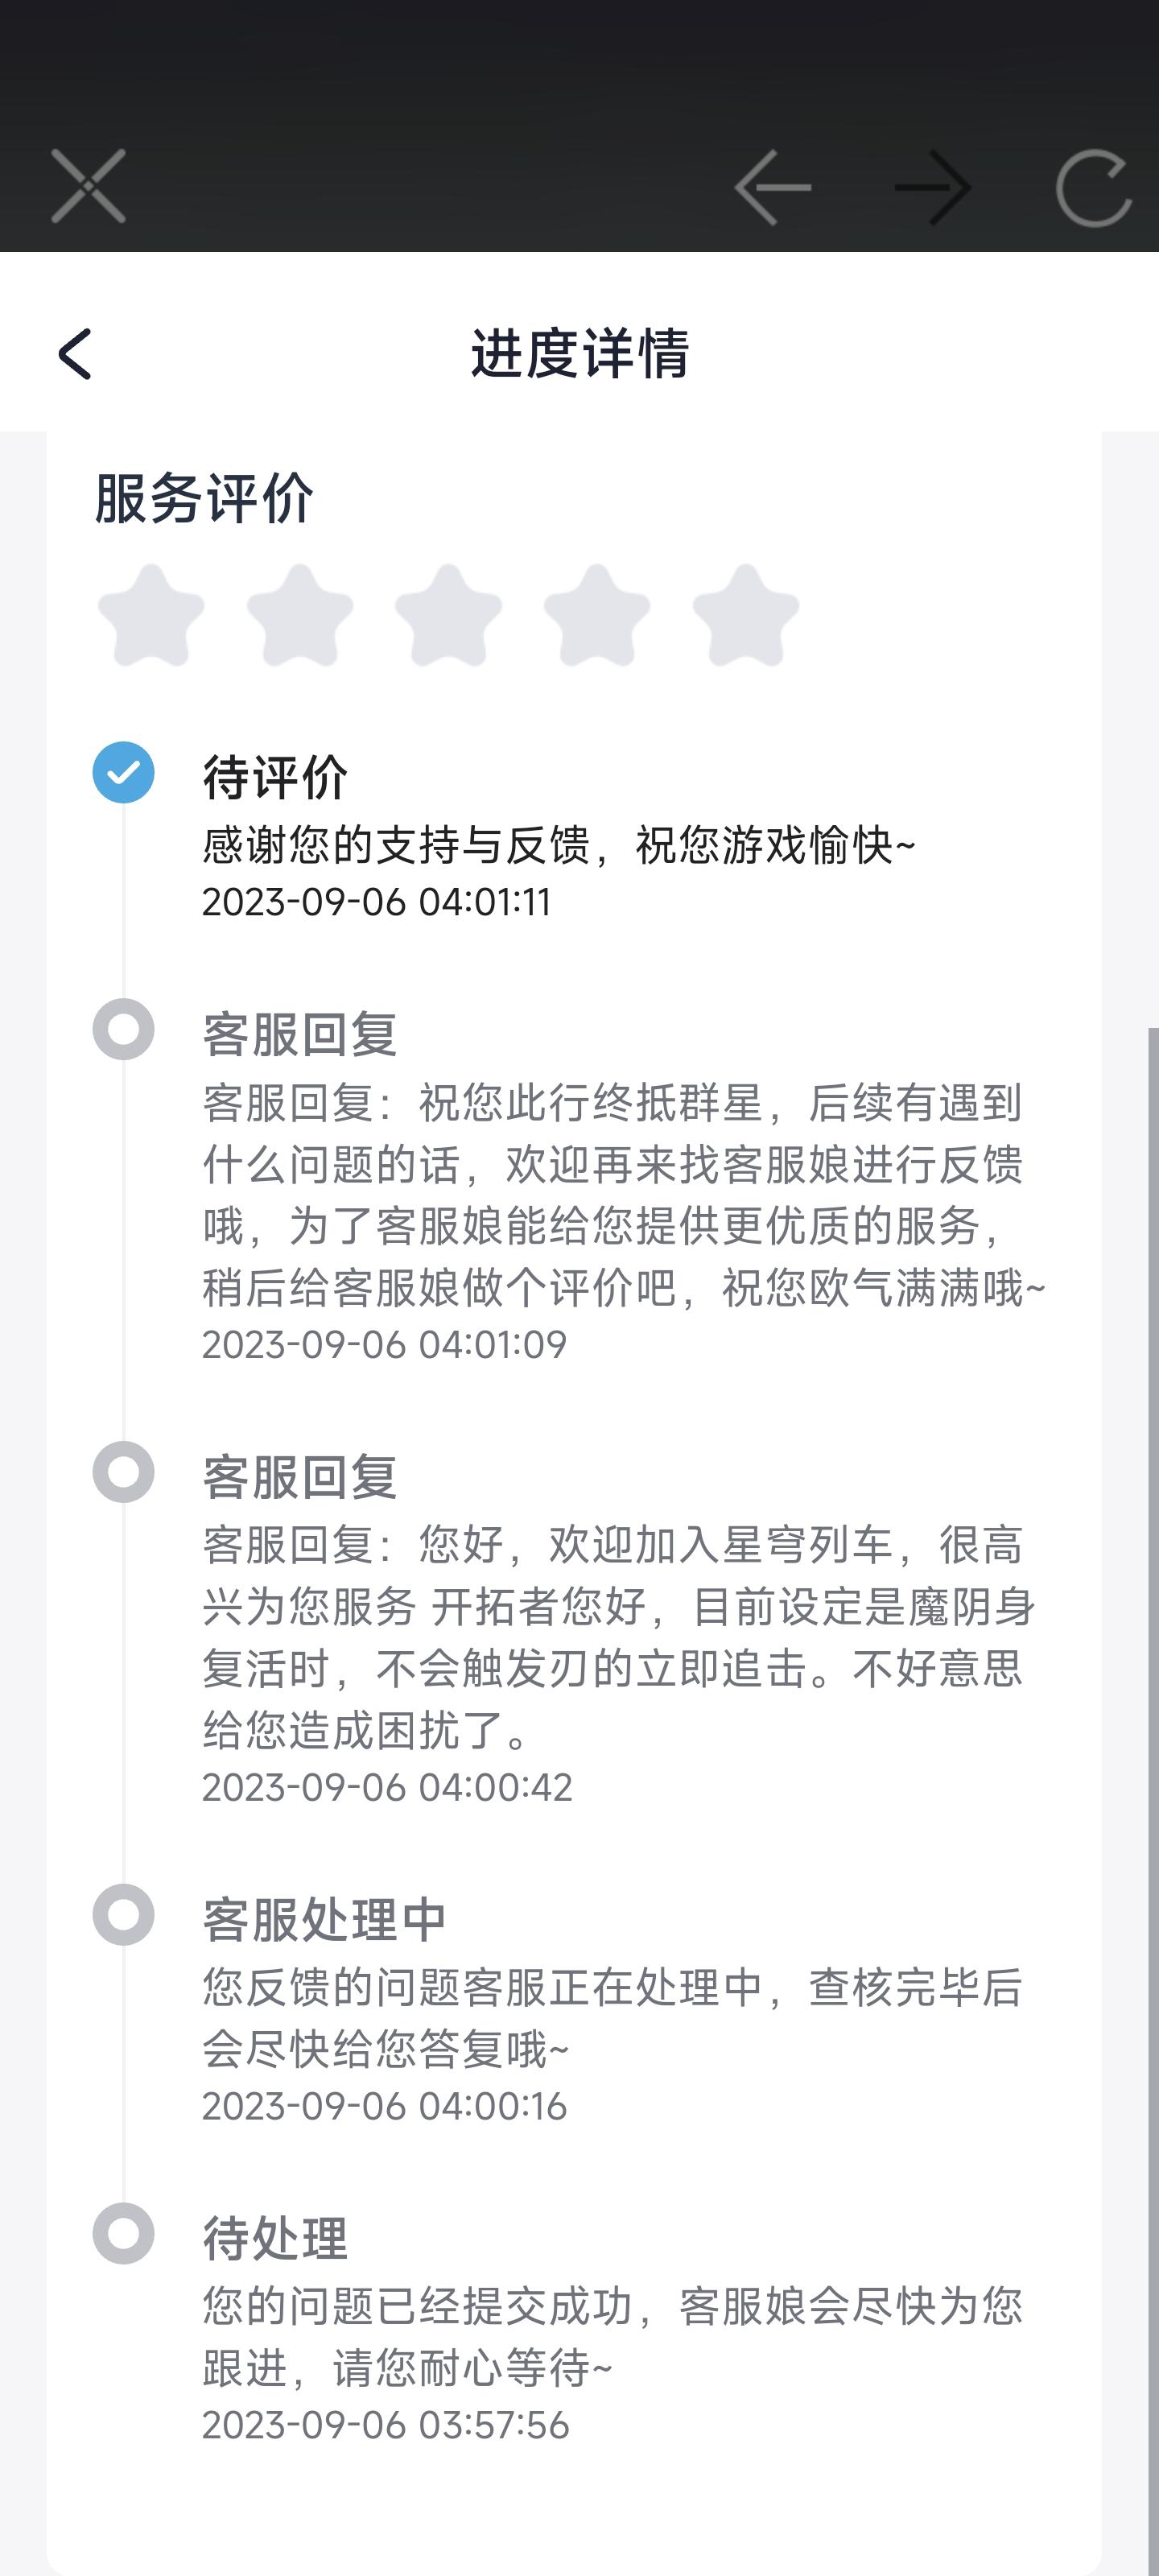Tap the 进度详情 page title
Image resolution: width=1159 pixels, height=2576 pixels.
click(x=580, y=353)
